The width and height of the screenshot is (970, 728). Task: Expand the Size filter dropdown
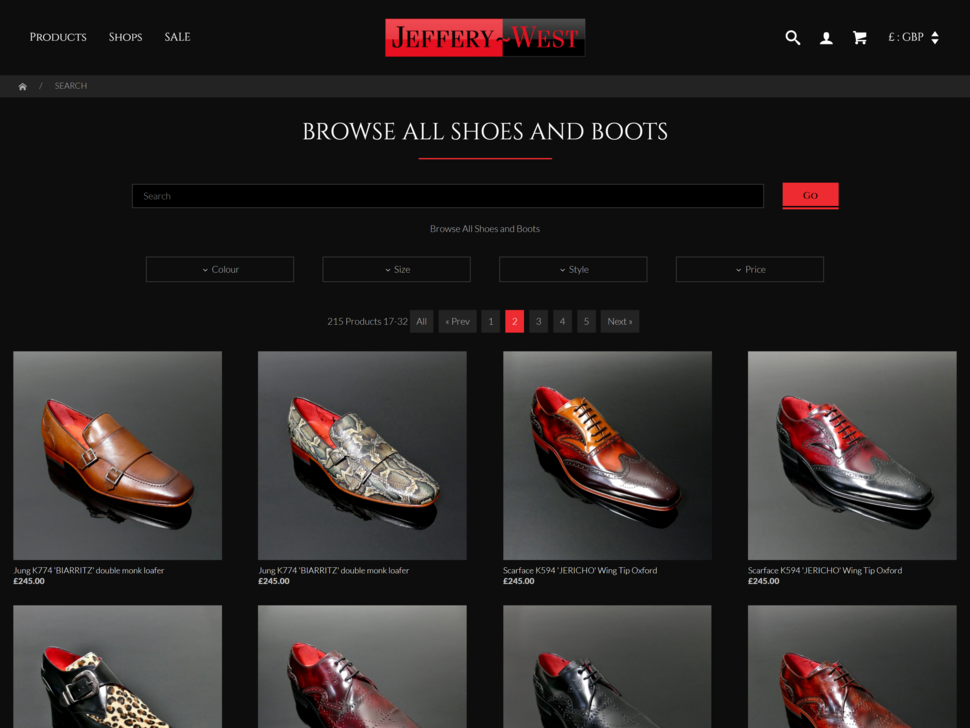pyautogui.click(x=397, y=269)
